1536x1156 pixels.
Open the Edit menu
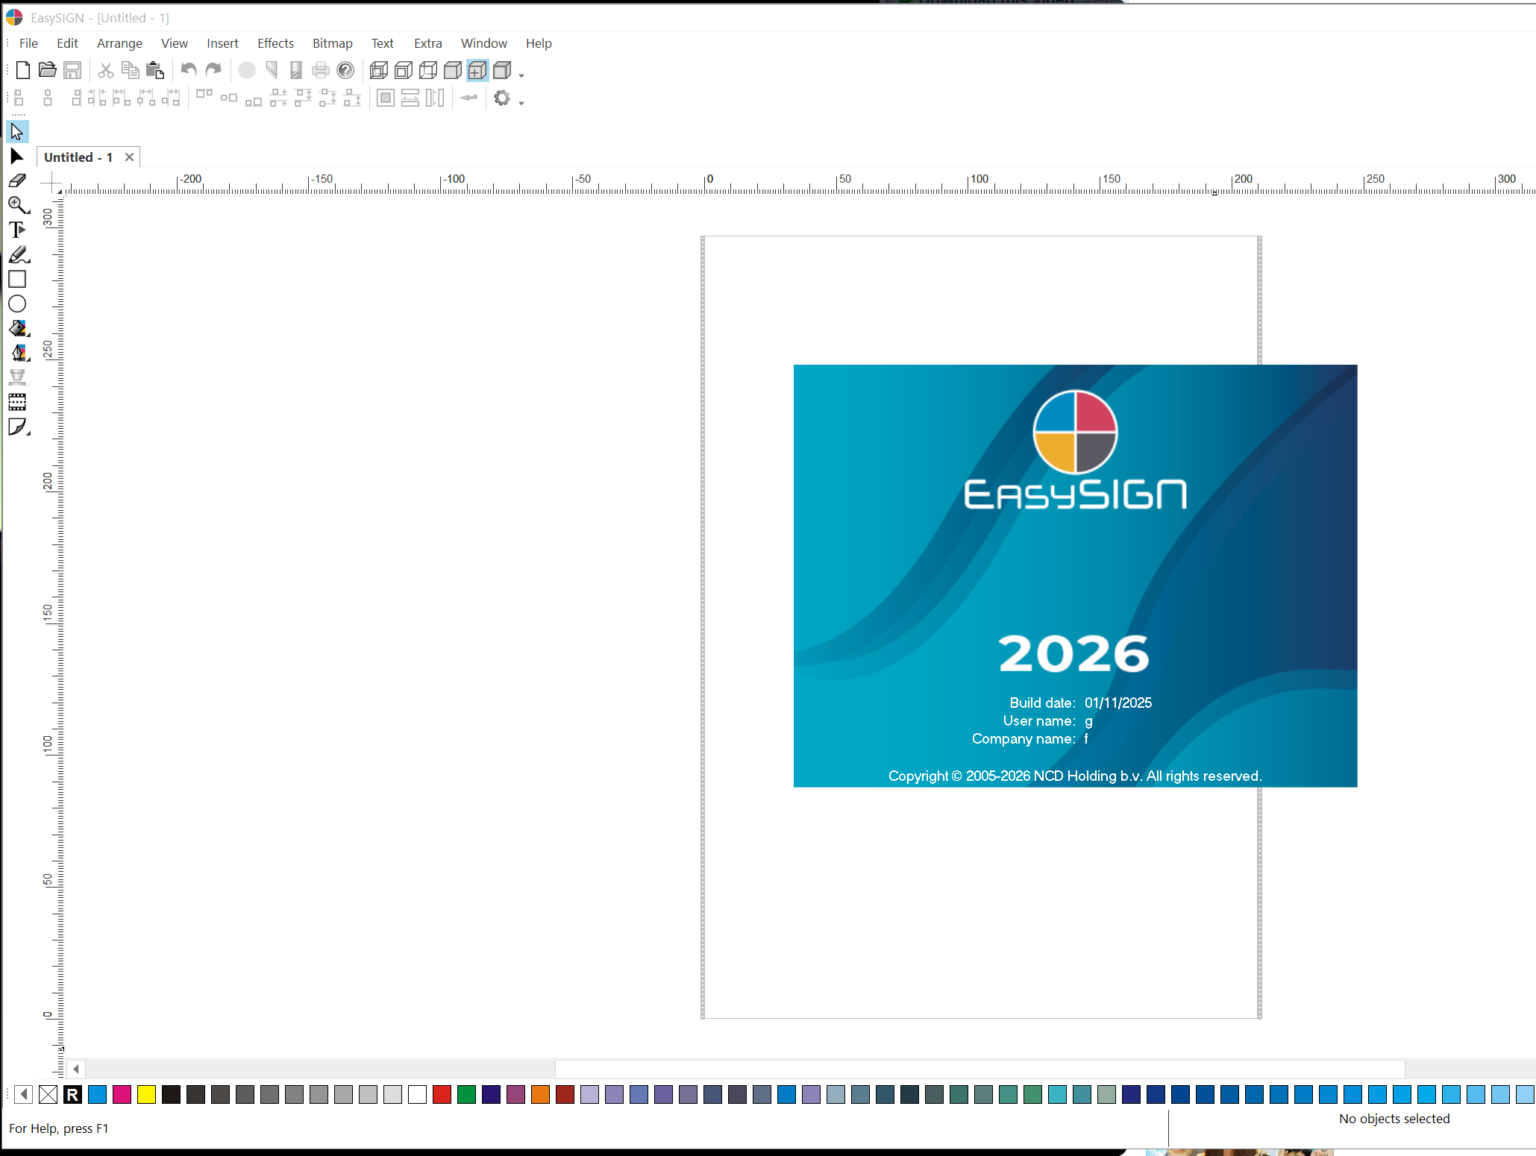click(67, 43)
